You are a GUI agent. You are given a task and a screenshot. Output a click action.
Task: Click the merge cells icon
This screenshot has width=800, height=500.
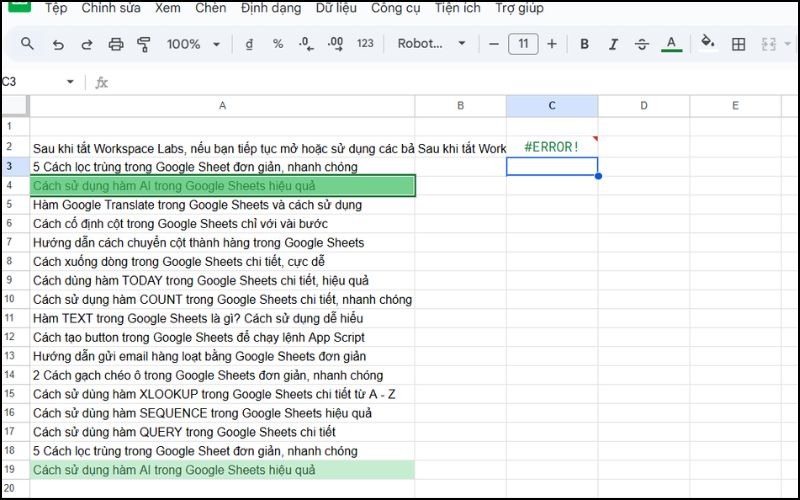click(x=768, y=44)
